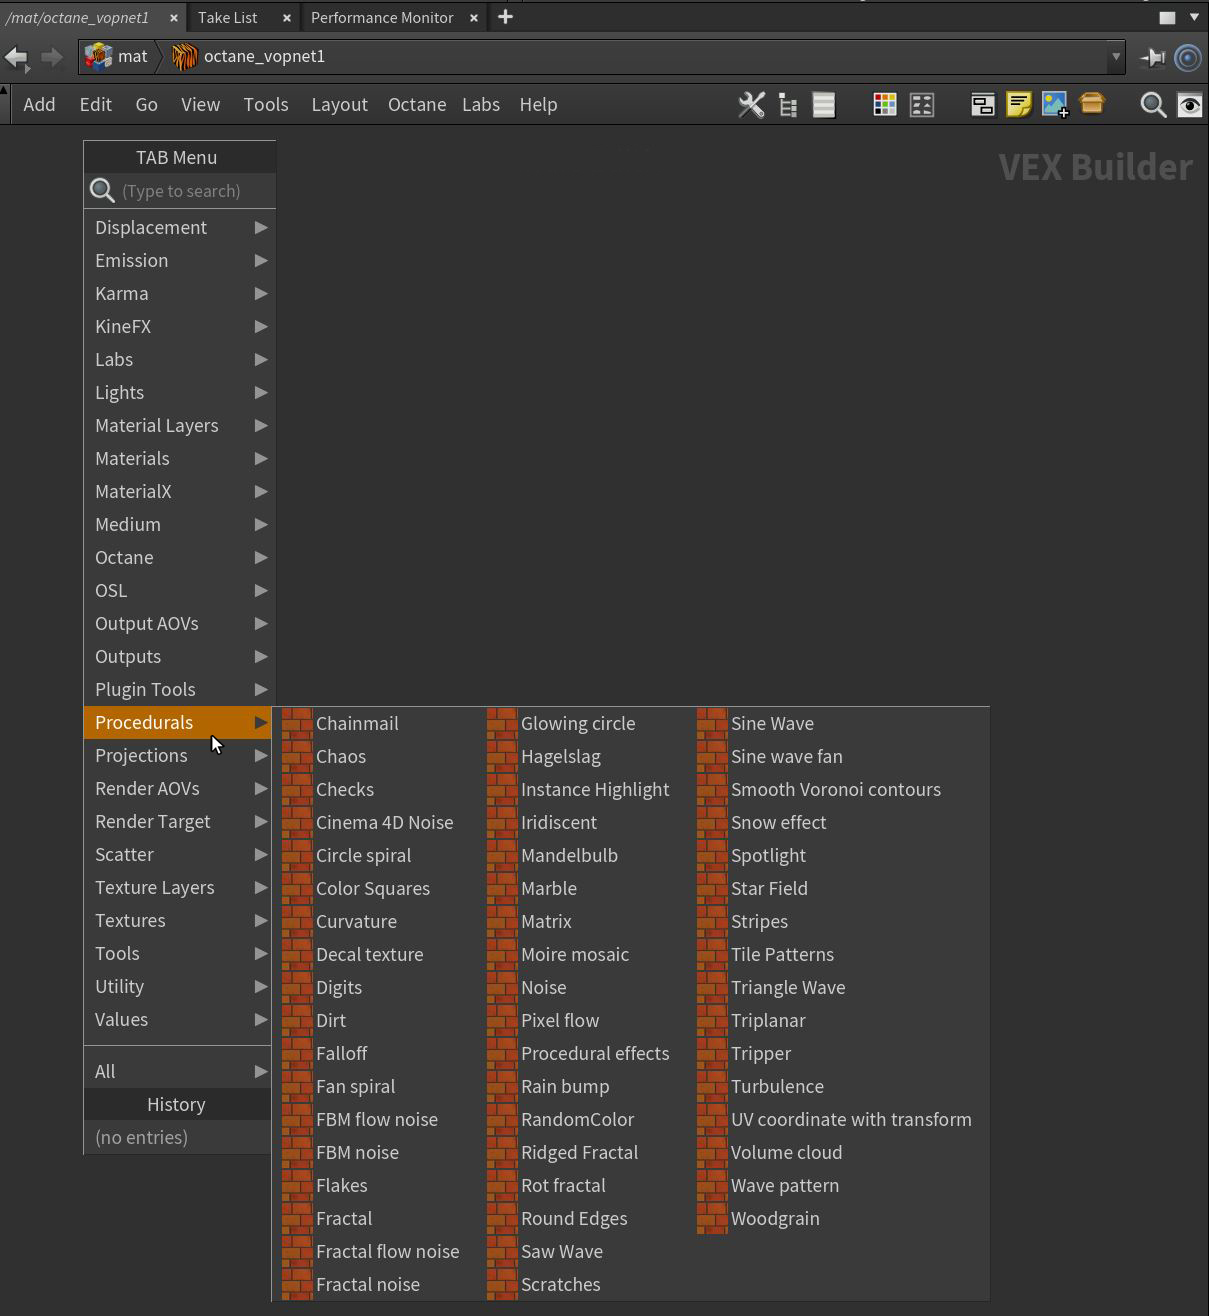This screenshot has width=1209, height=1316.
Task: Toggle the circular link selection indicator
Action: tap(1188, 57)
